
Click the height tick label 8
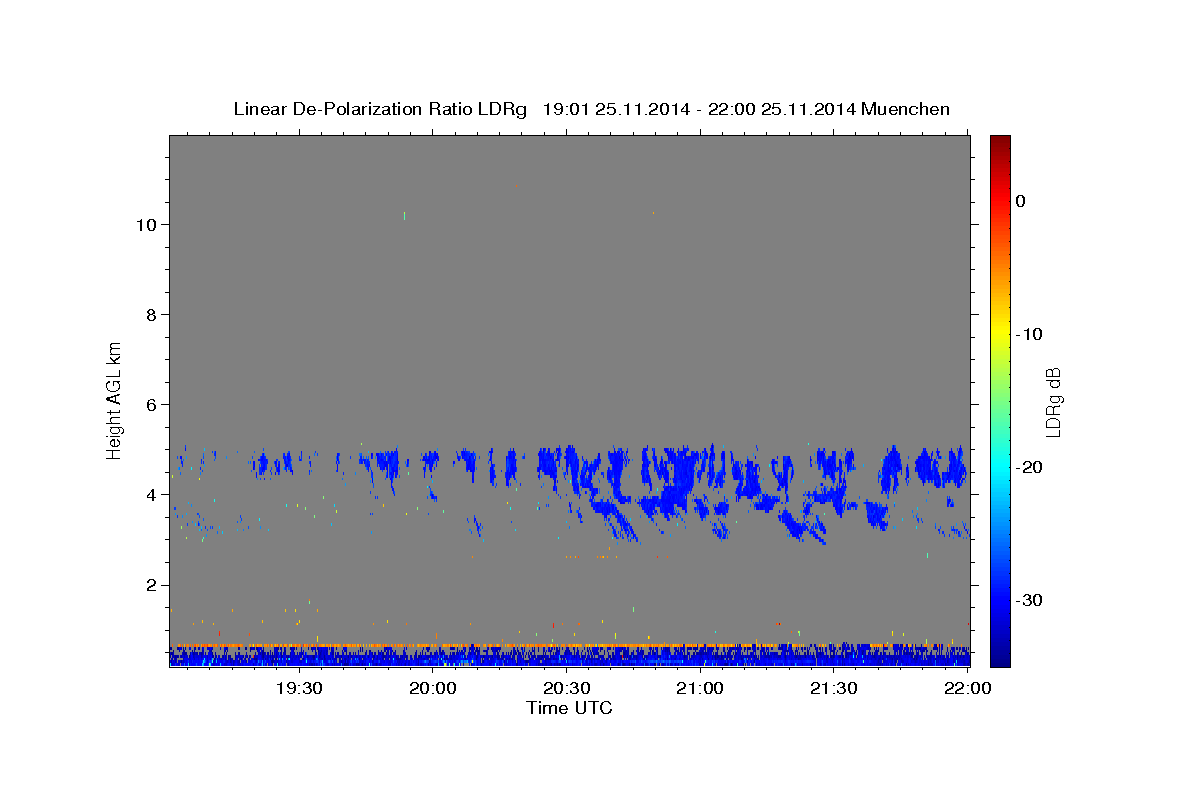[149, 315]
